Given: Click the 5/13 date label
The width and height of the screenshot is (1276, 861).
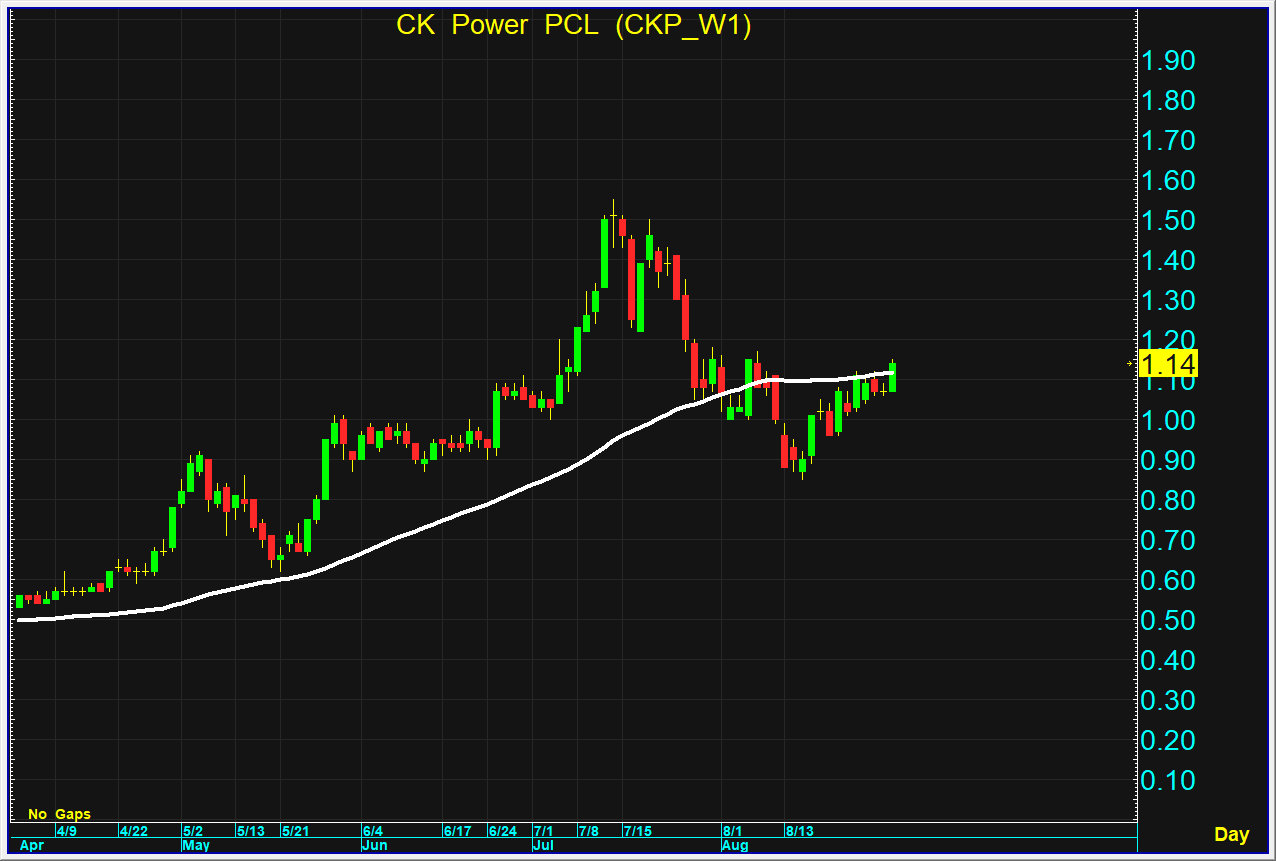Looking at the screenshot, I should coord(252,831).
